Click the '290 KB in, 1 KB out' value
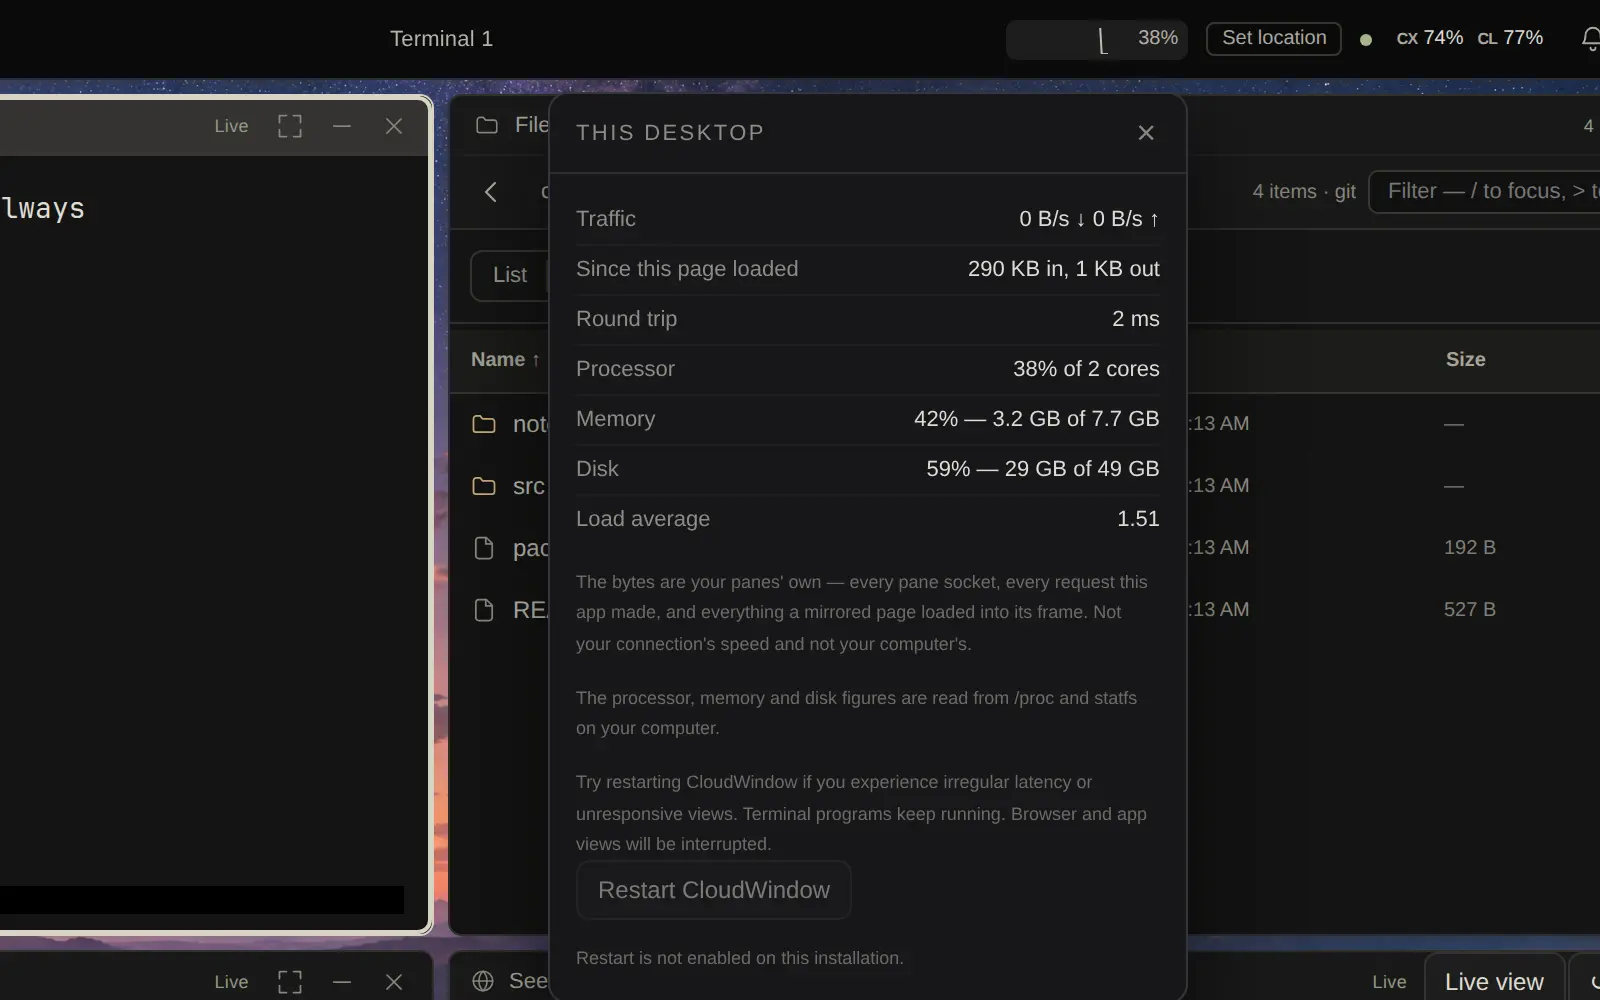1600x1000 pixels. click(1064, 269)
